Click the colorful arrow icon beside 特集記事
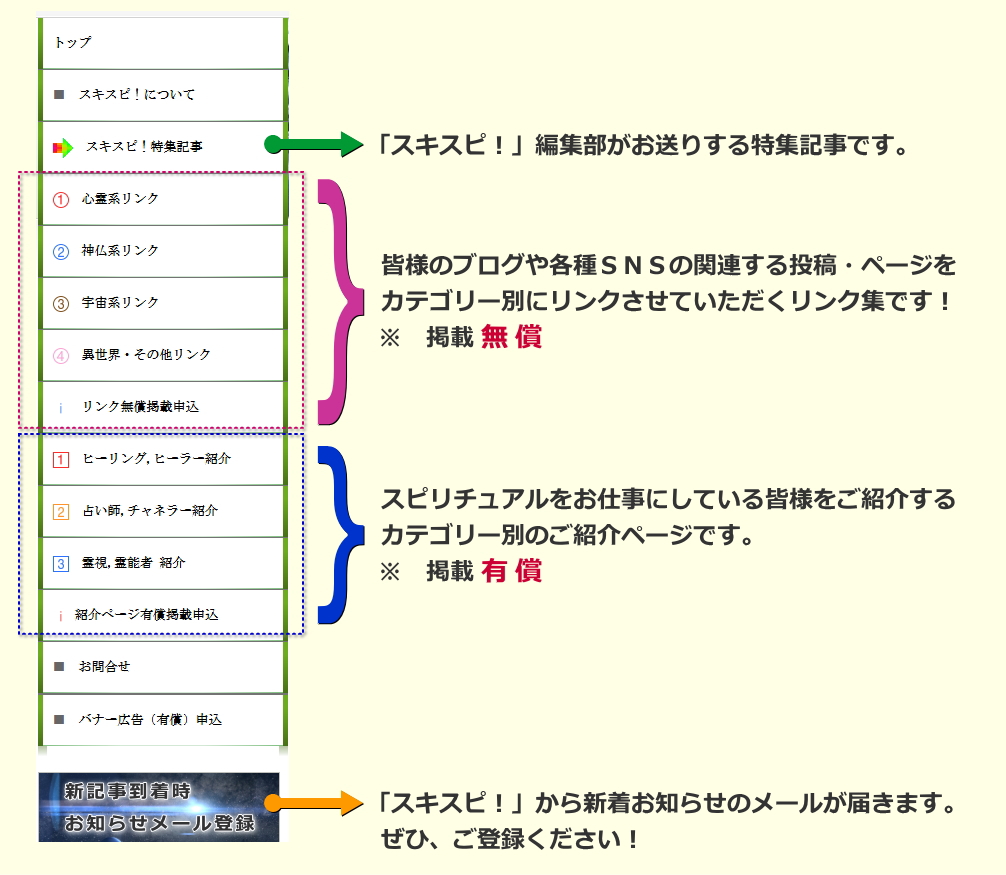Image resolution: width=1006 pixels, height=875 pixels. click(62, 148)
